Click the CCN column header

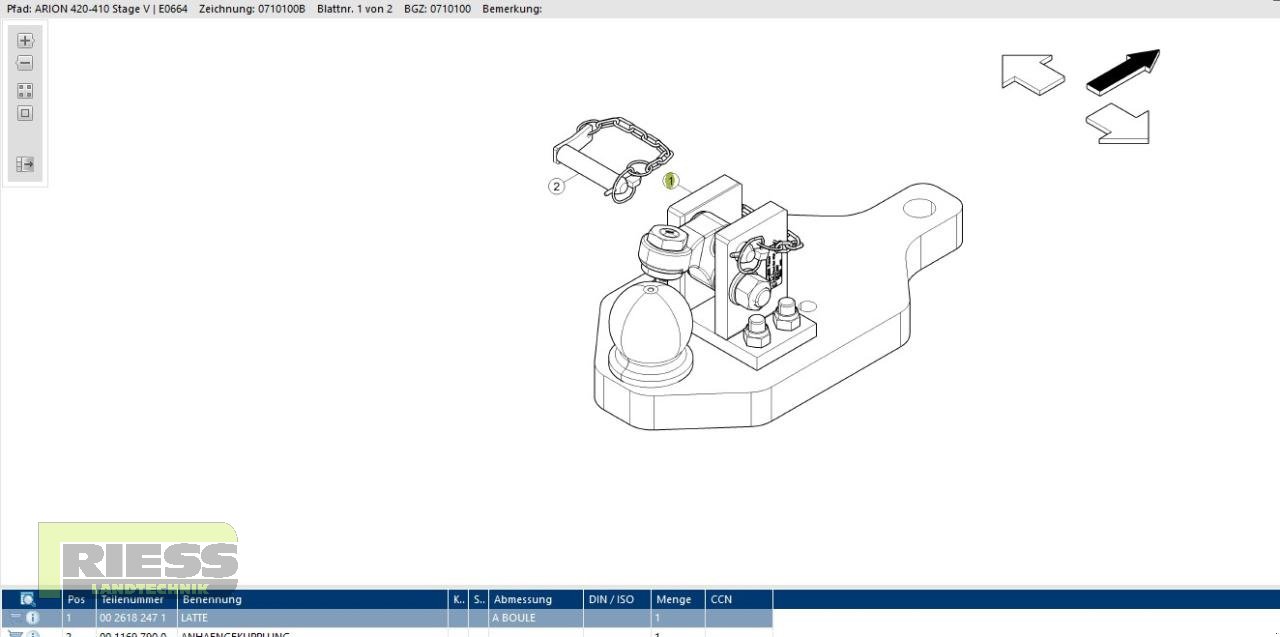click(x=721, y=599)
